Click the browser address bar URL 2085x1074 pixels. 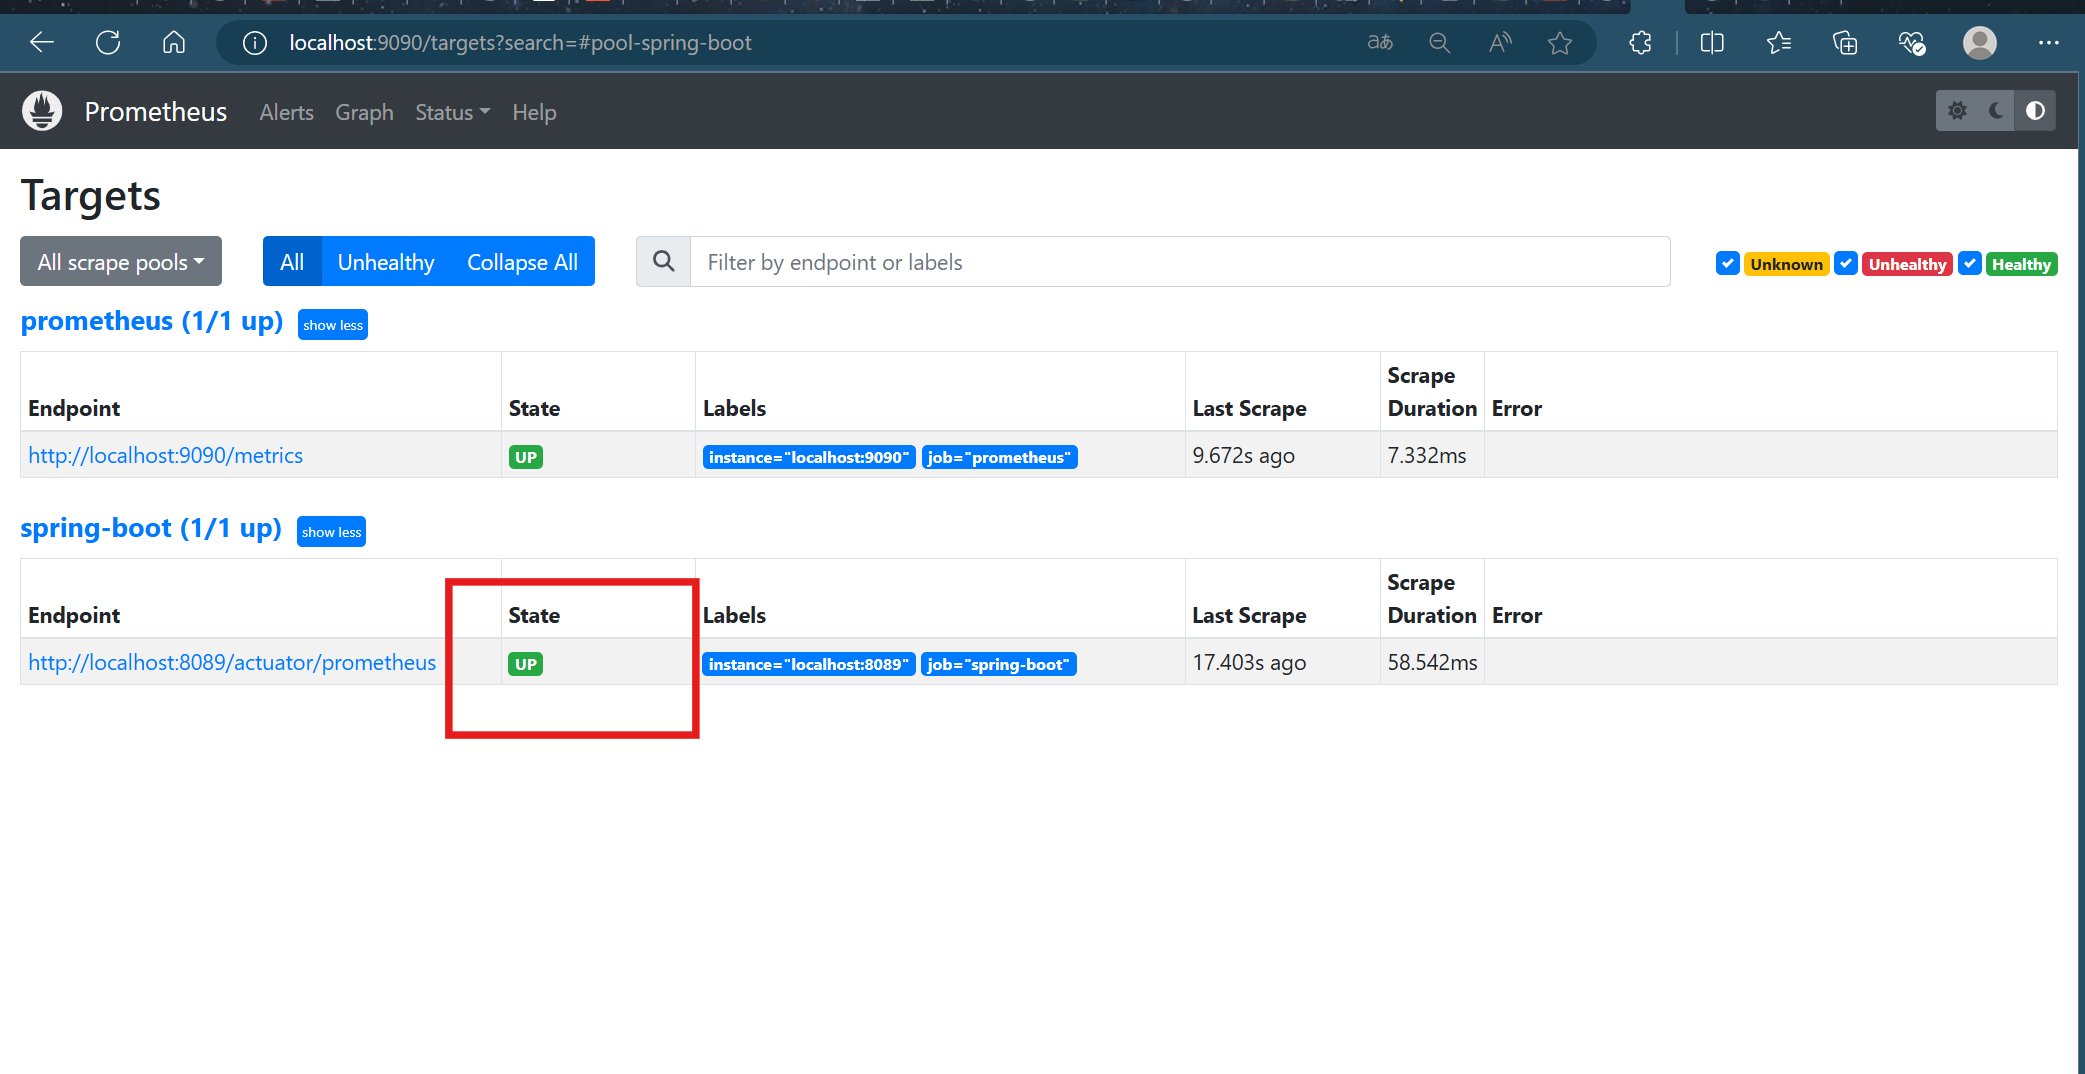520,43
